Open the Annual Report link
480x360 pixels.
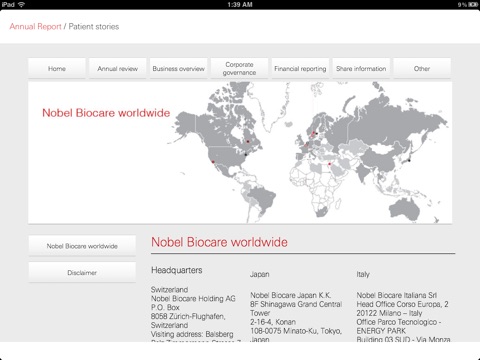[35, 27]
